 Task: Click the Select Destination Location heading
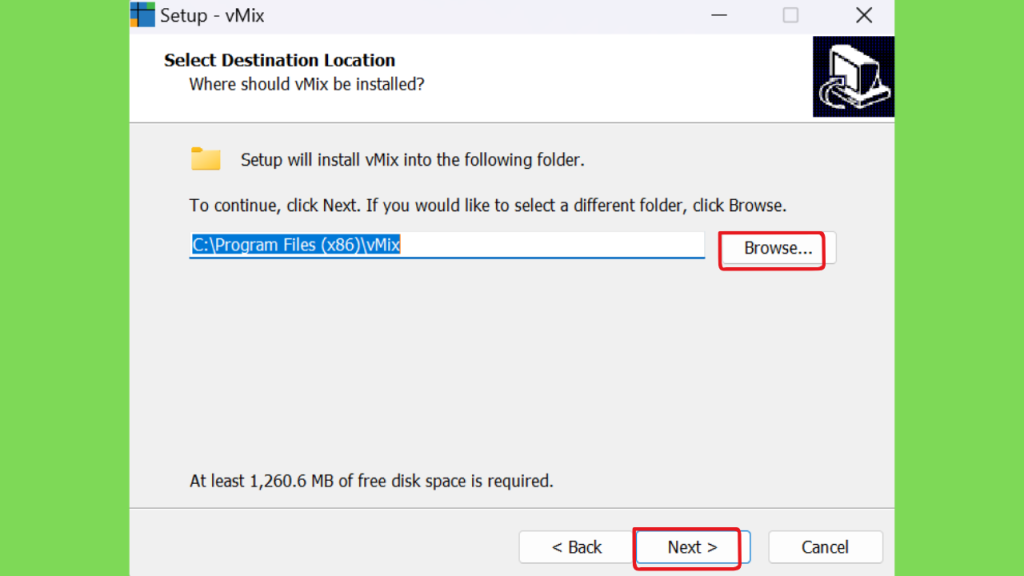tap(280, 60)
